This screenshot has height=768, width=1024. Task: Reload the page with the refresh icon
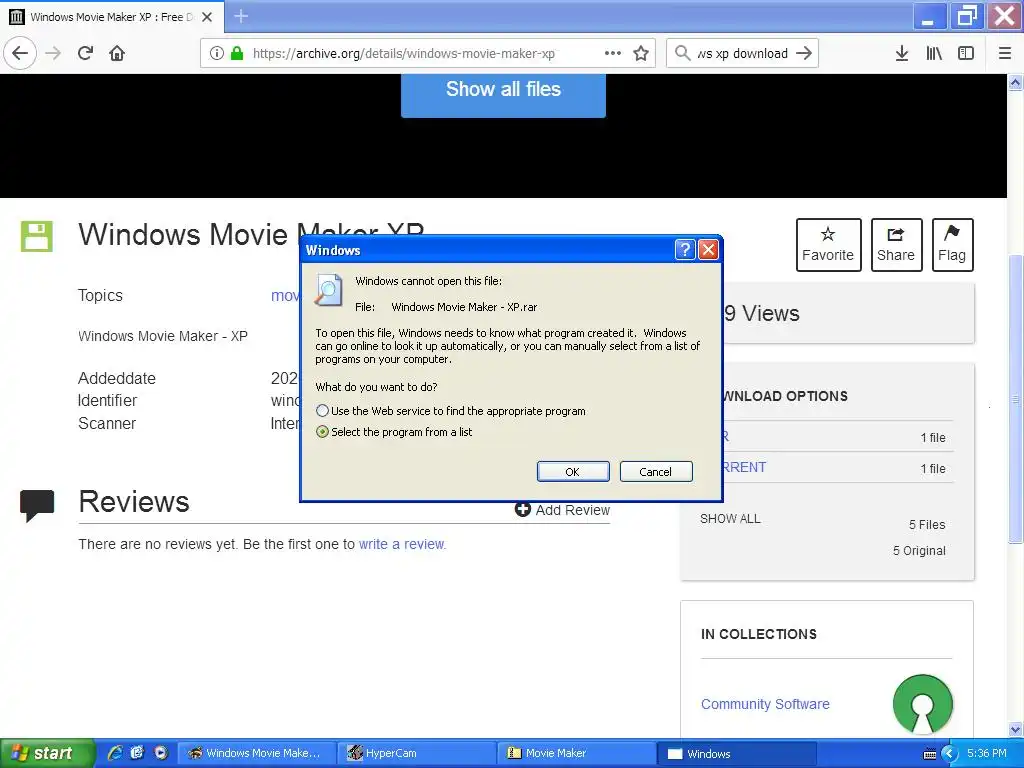click(85, 54)
